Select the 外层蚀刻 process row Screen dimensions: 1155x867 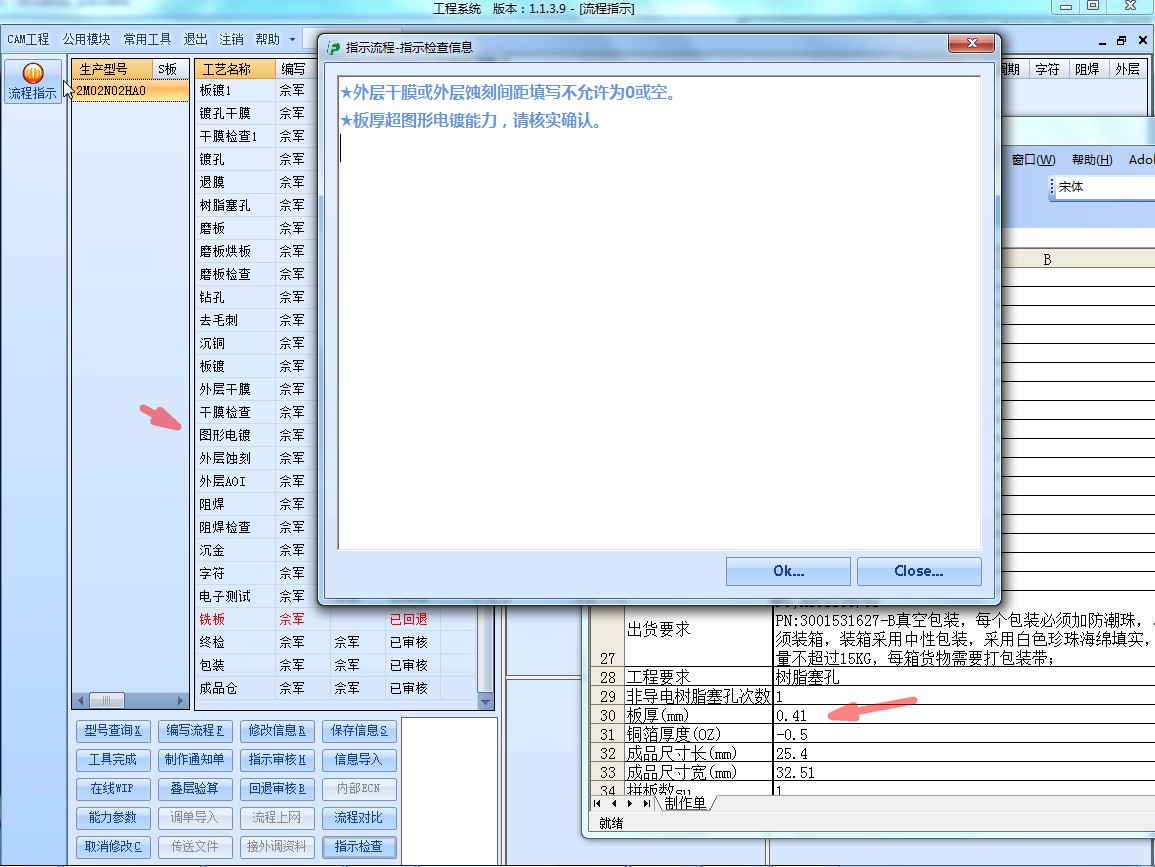[256, 458]
